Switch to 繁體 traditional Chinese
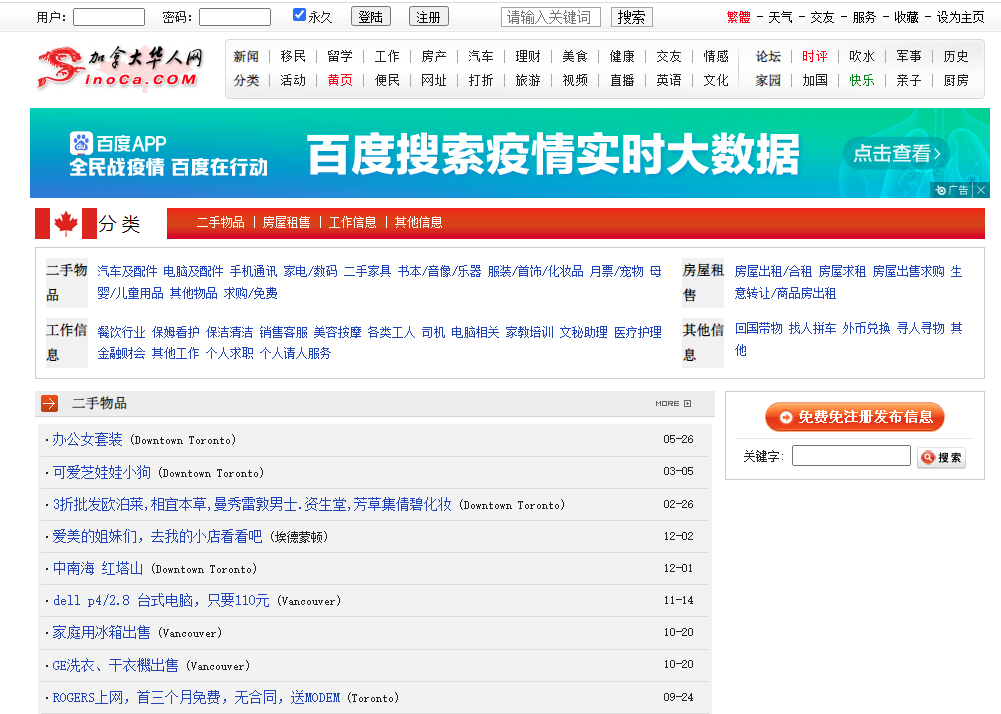 coord(739,17)
